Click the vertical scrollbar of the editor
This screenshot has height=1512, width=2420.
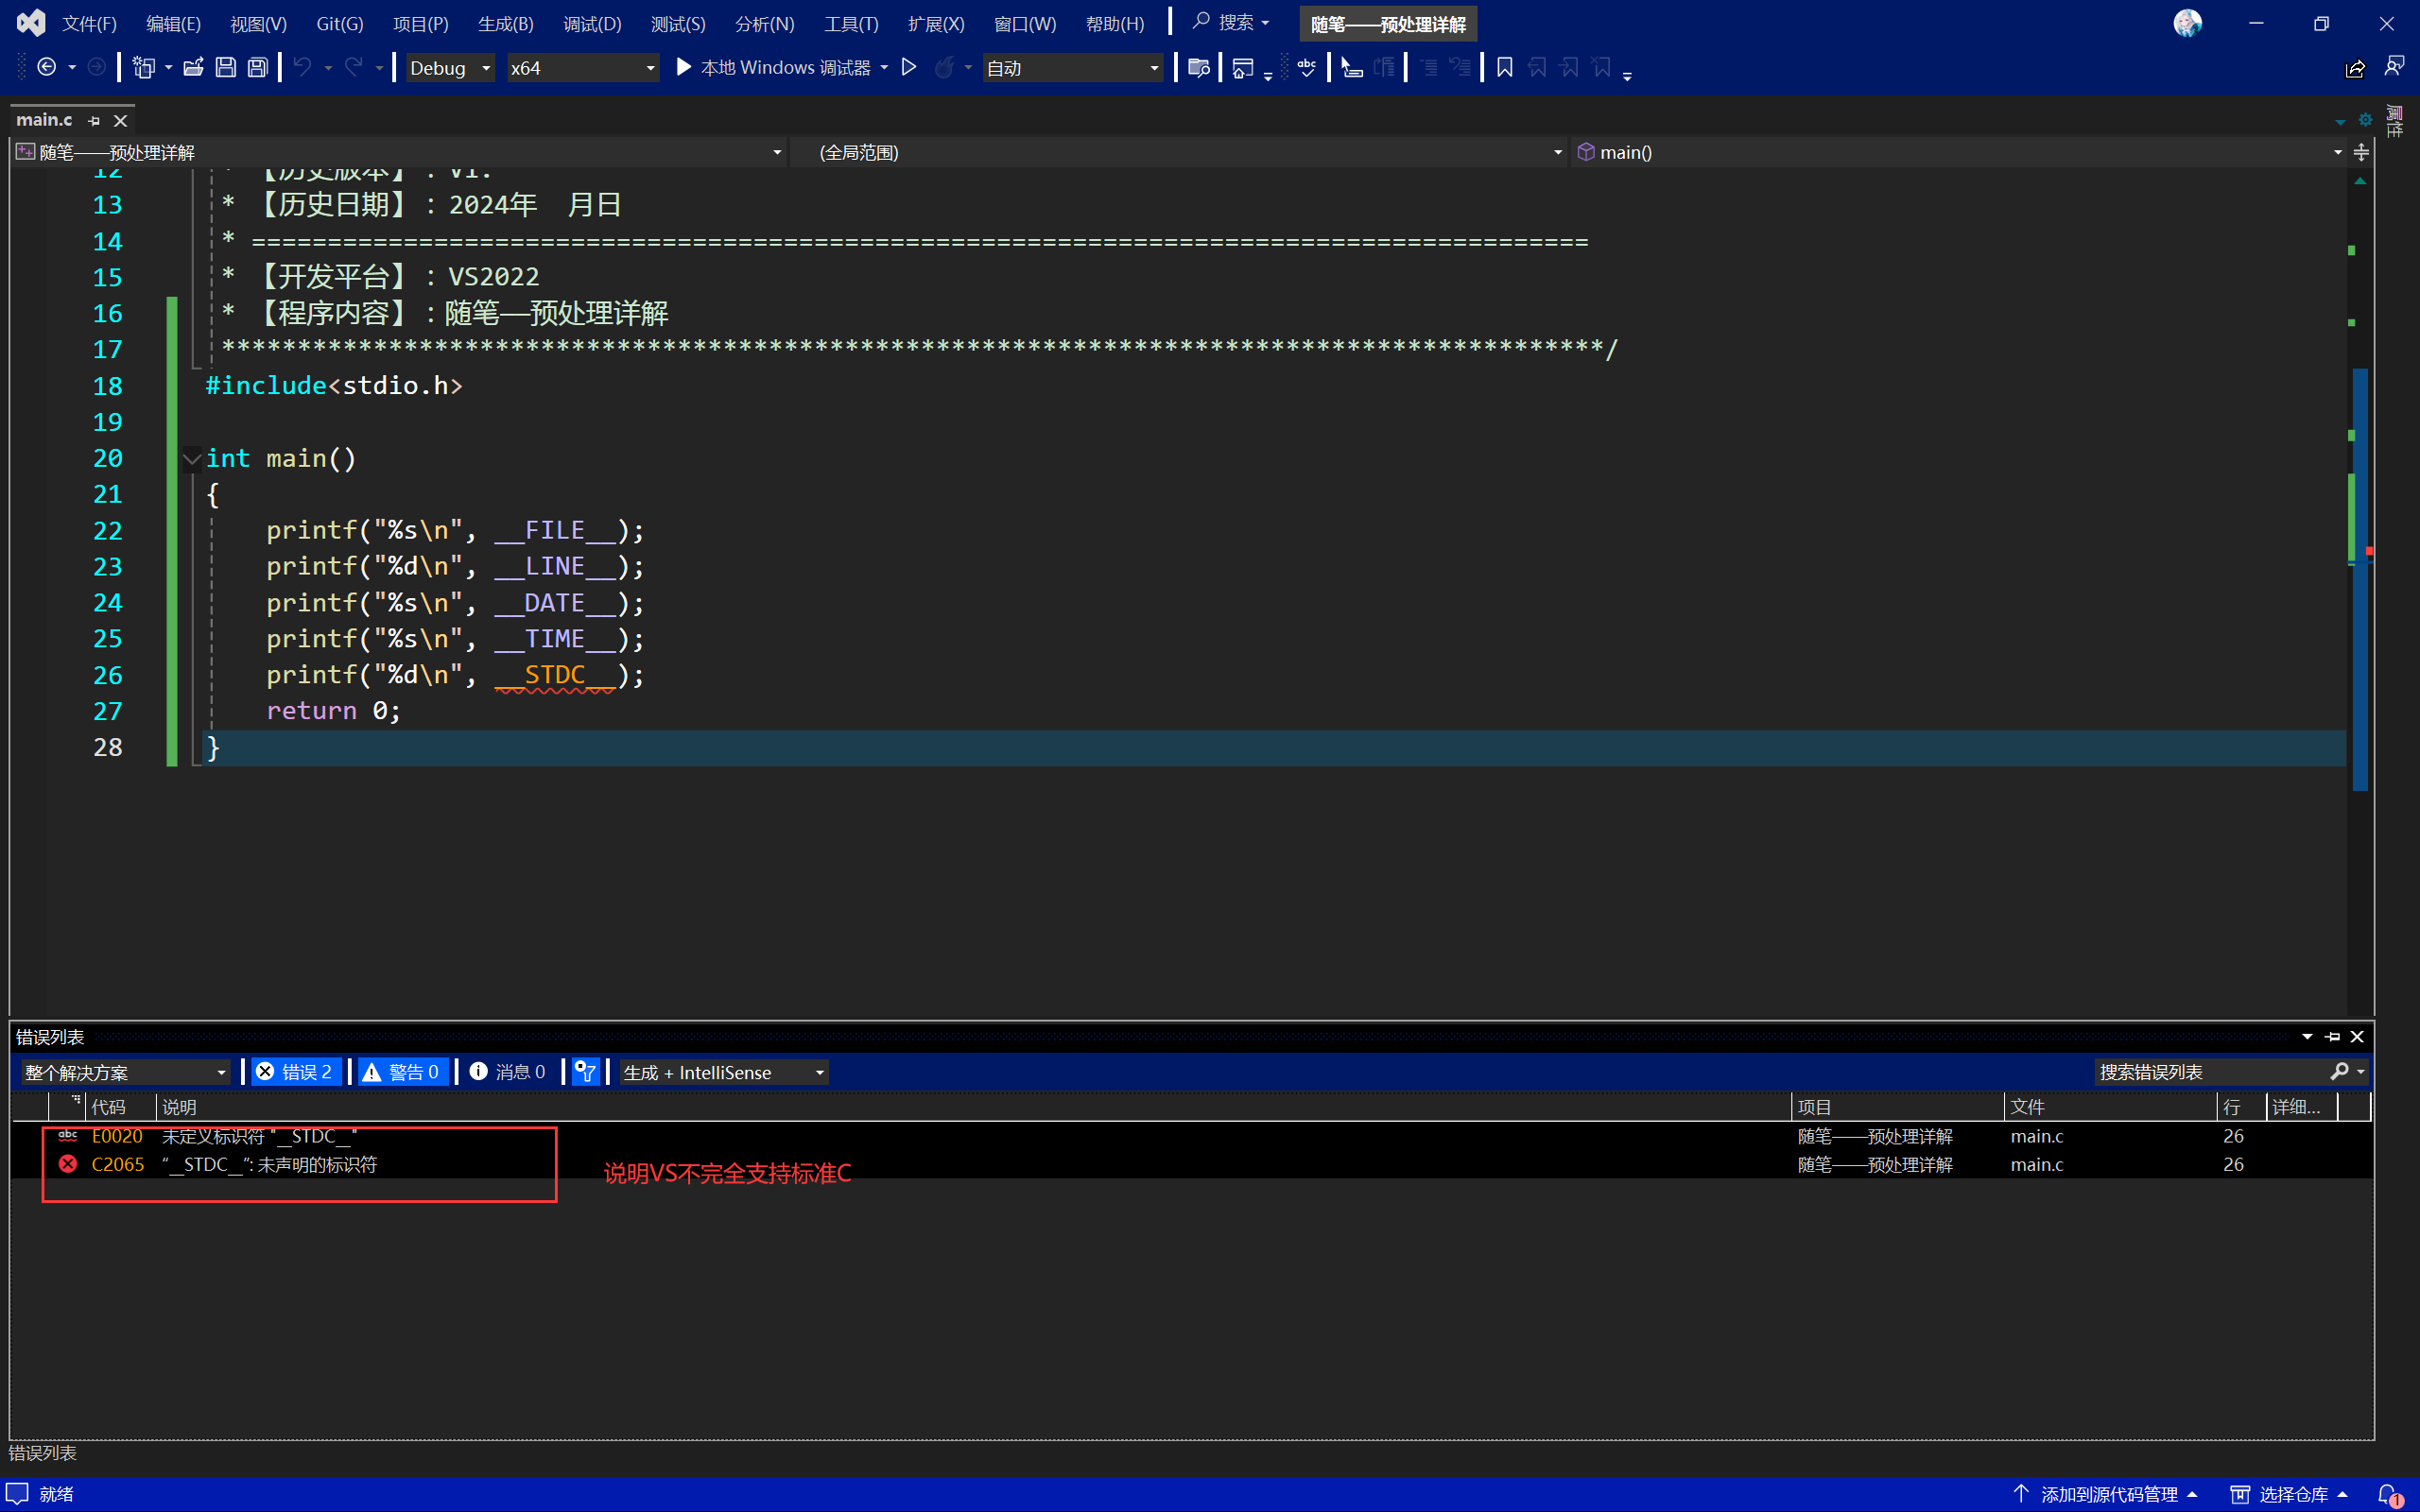(x=2360, y=580)
